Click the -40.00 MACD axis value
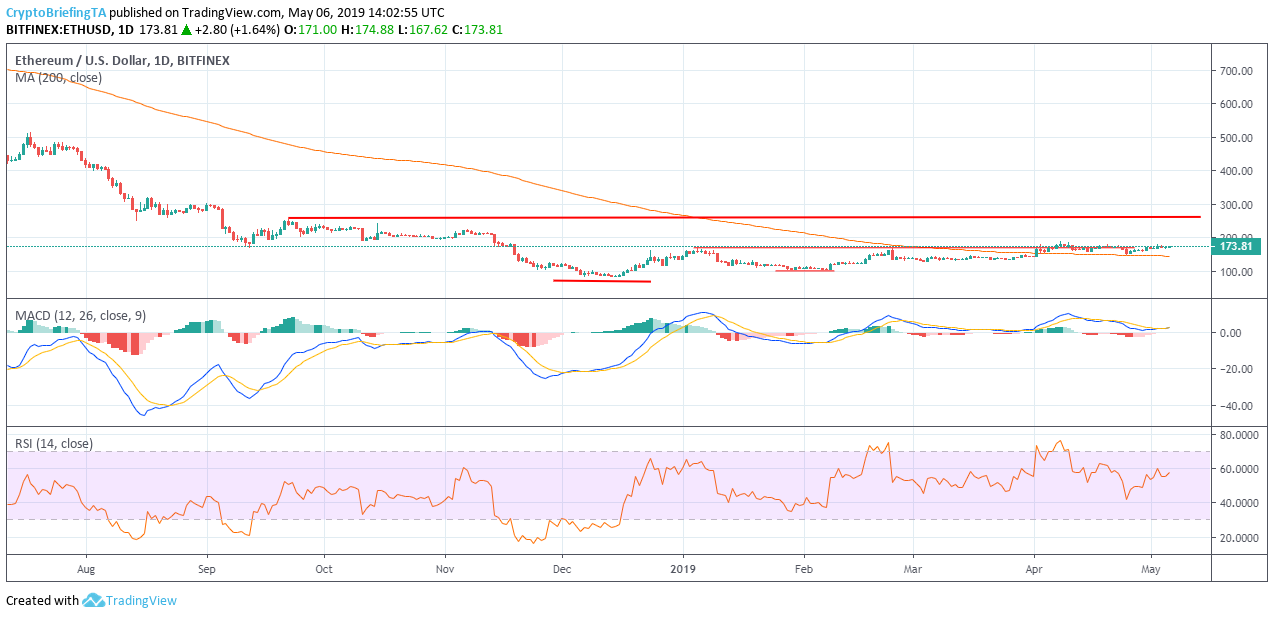1274x618 pixels. [x=1236, y=406]
